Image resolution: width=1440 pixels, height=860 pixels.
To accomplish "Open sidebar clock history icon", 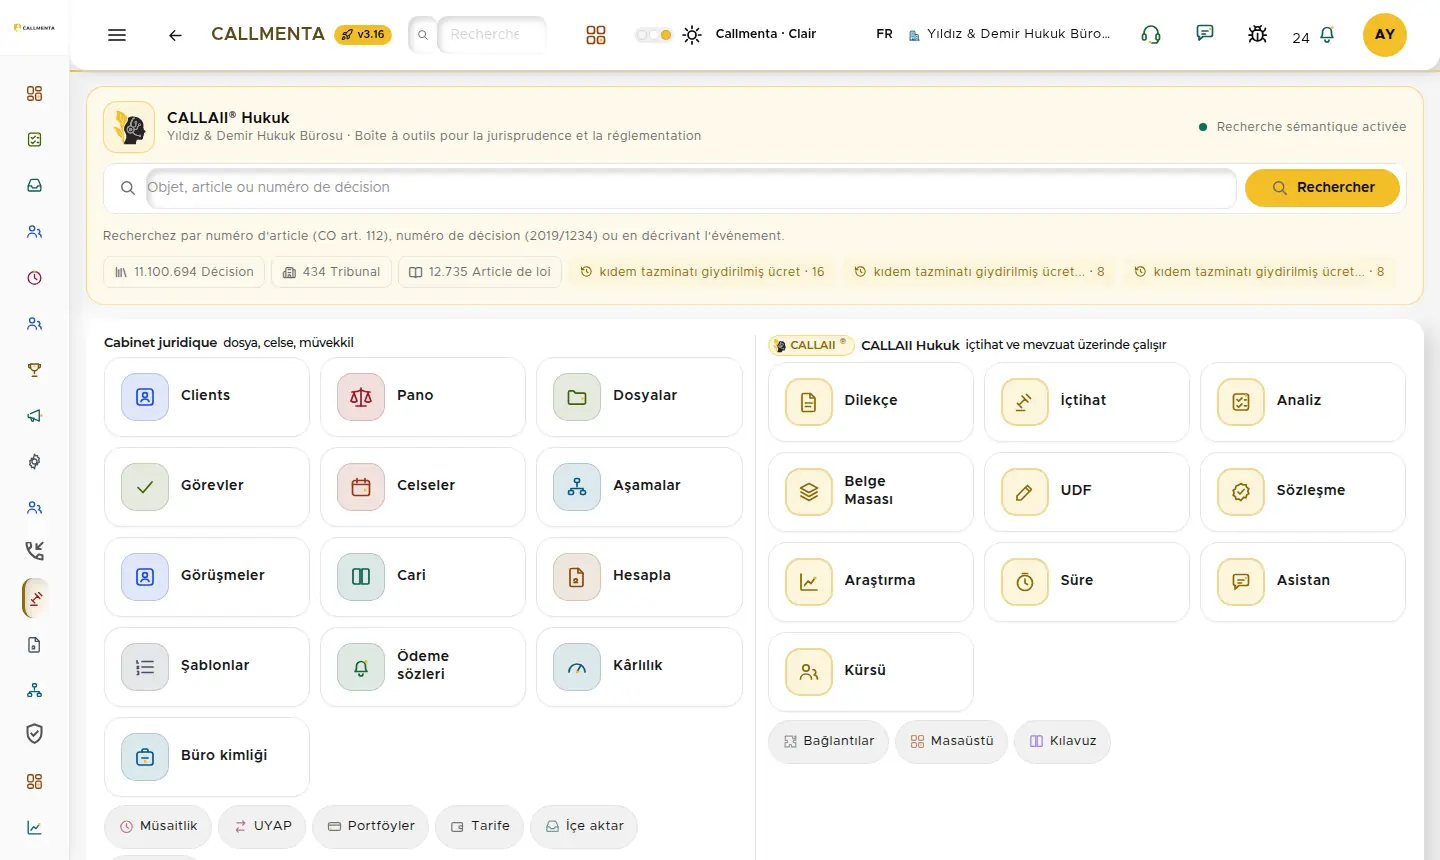I will click(35, 278).
